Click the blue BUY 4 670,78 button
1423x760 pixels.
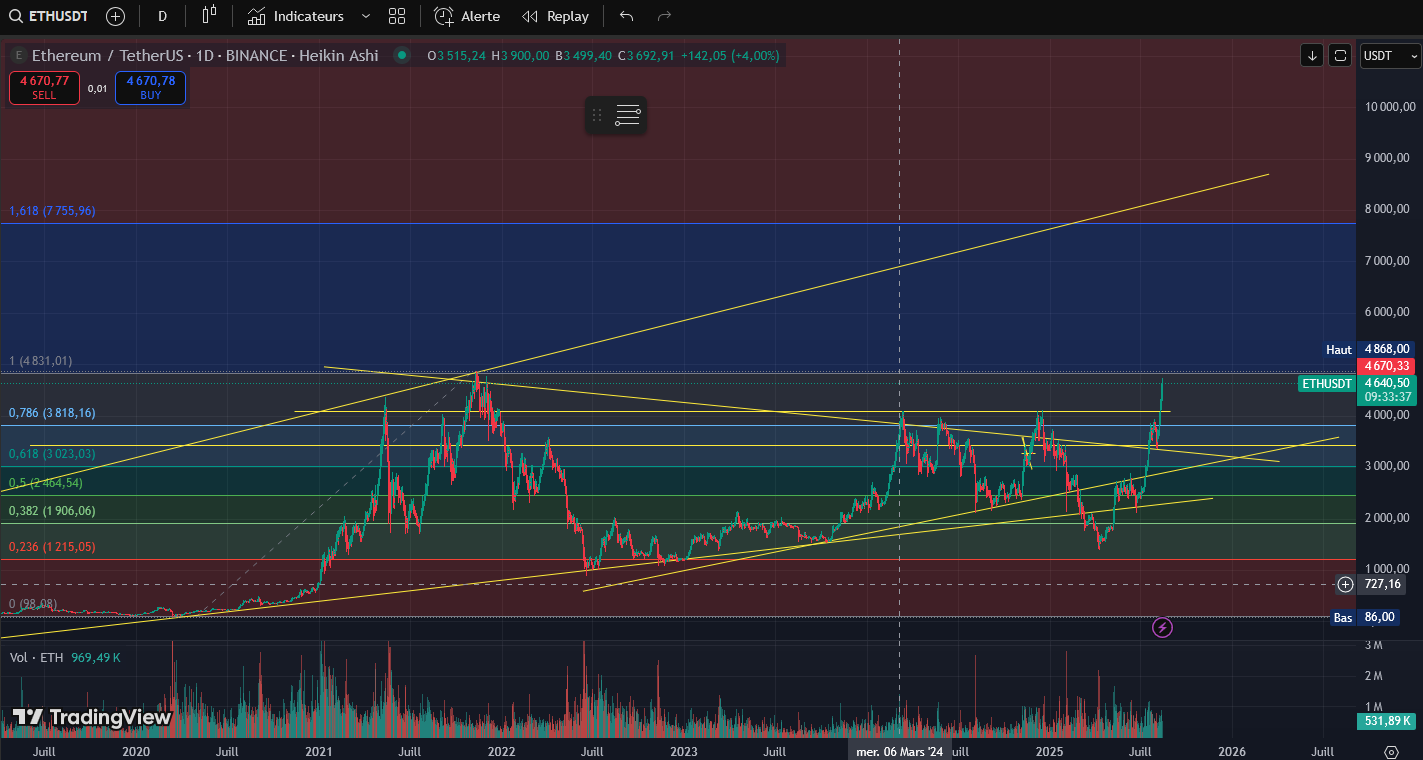pyautogui.click(x=150, y=88)
